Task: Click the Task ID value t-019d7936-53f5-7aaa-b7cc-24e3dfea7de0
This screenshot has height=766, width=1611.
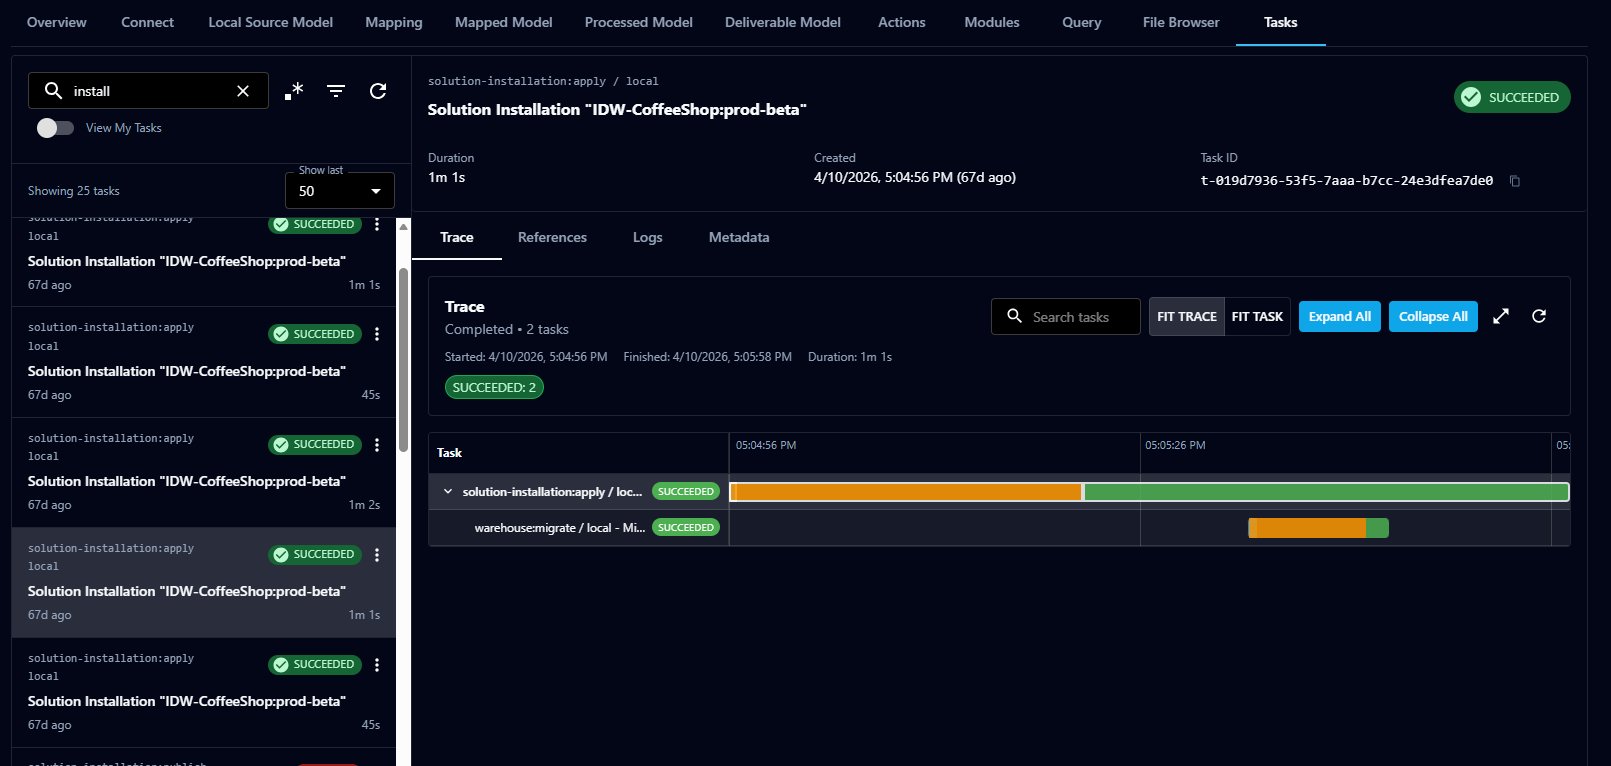Action: click(x=1347, y=181)
